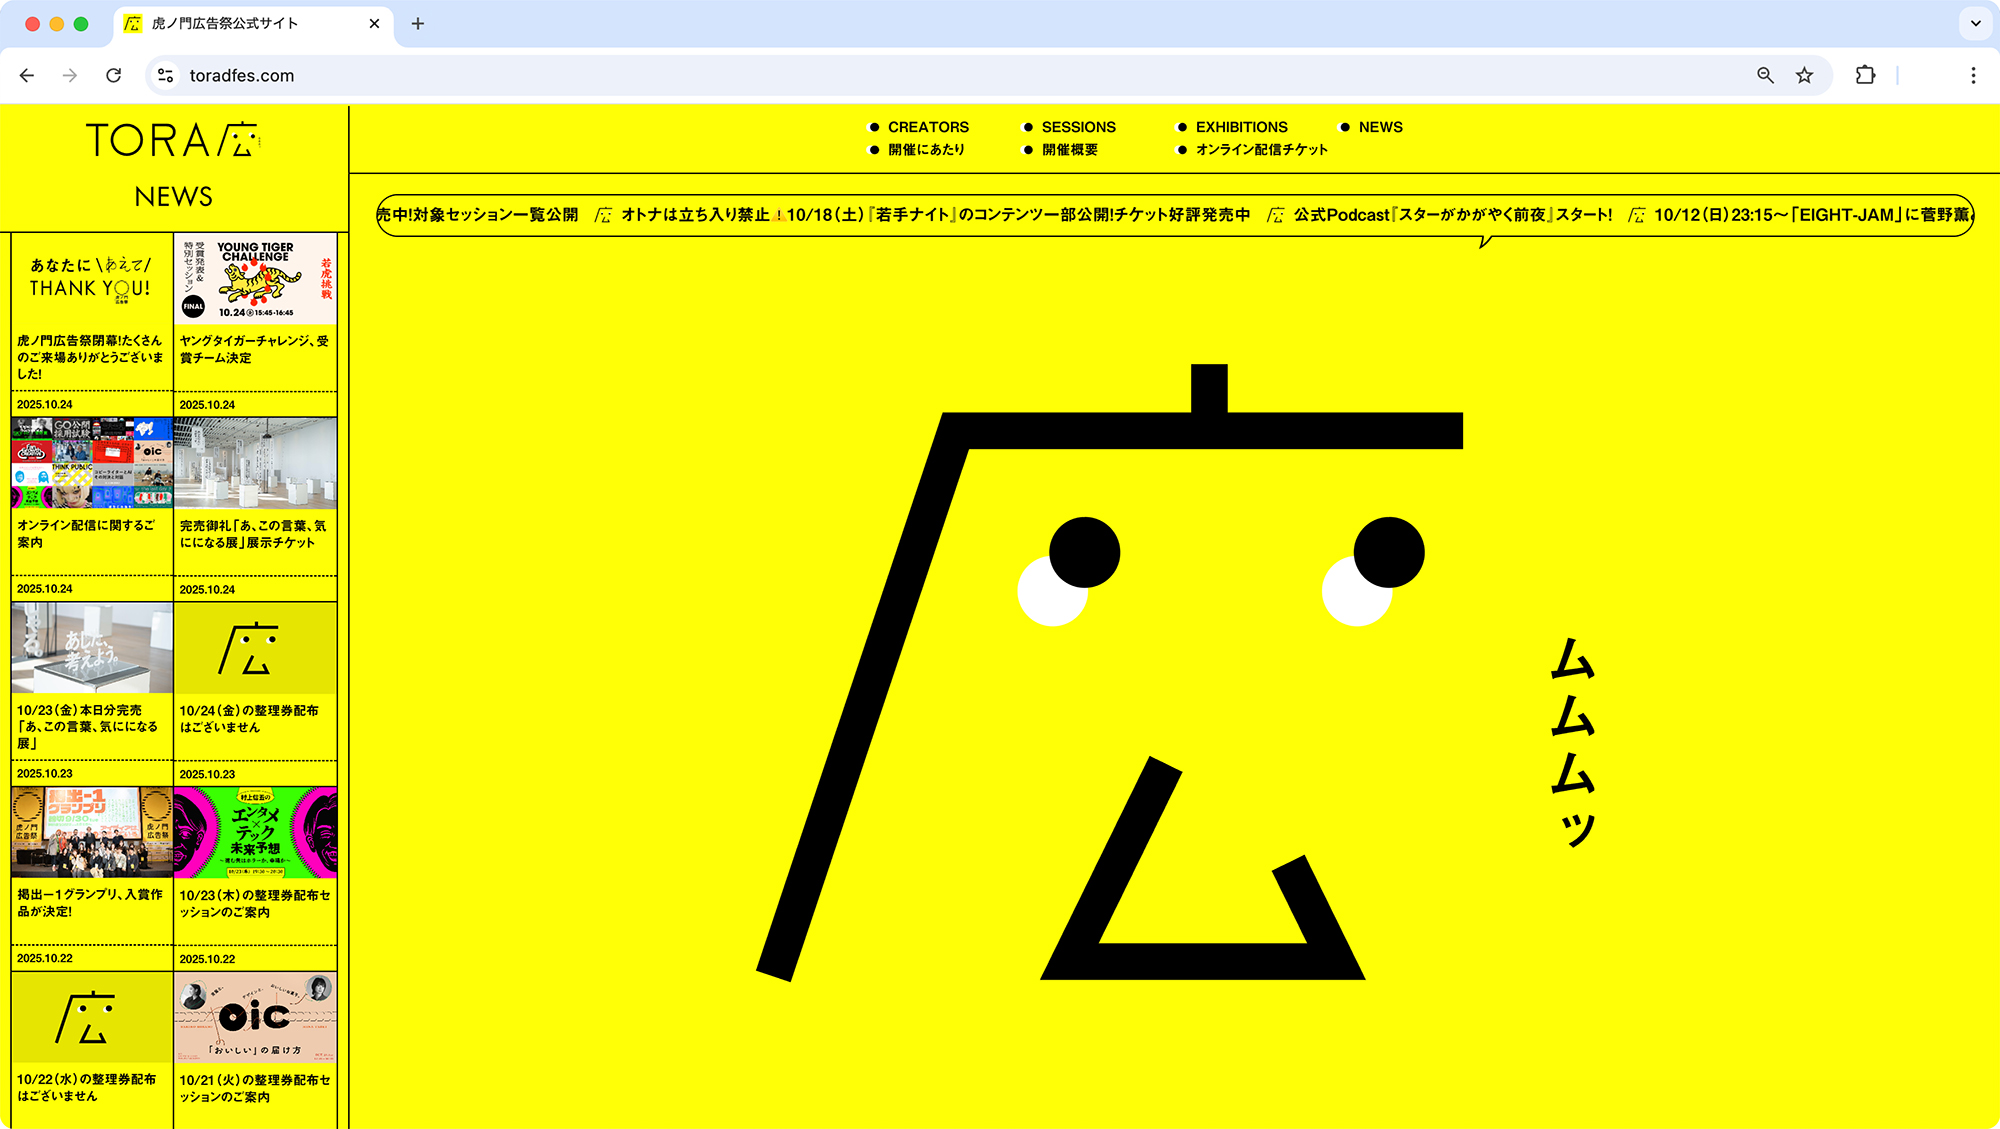Expand the tab search chevron dropdown
Viewport: 2000px width, 1129px height.
pos(1976,23)
